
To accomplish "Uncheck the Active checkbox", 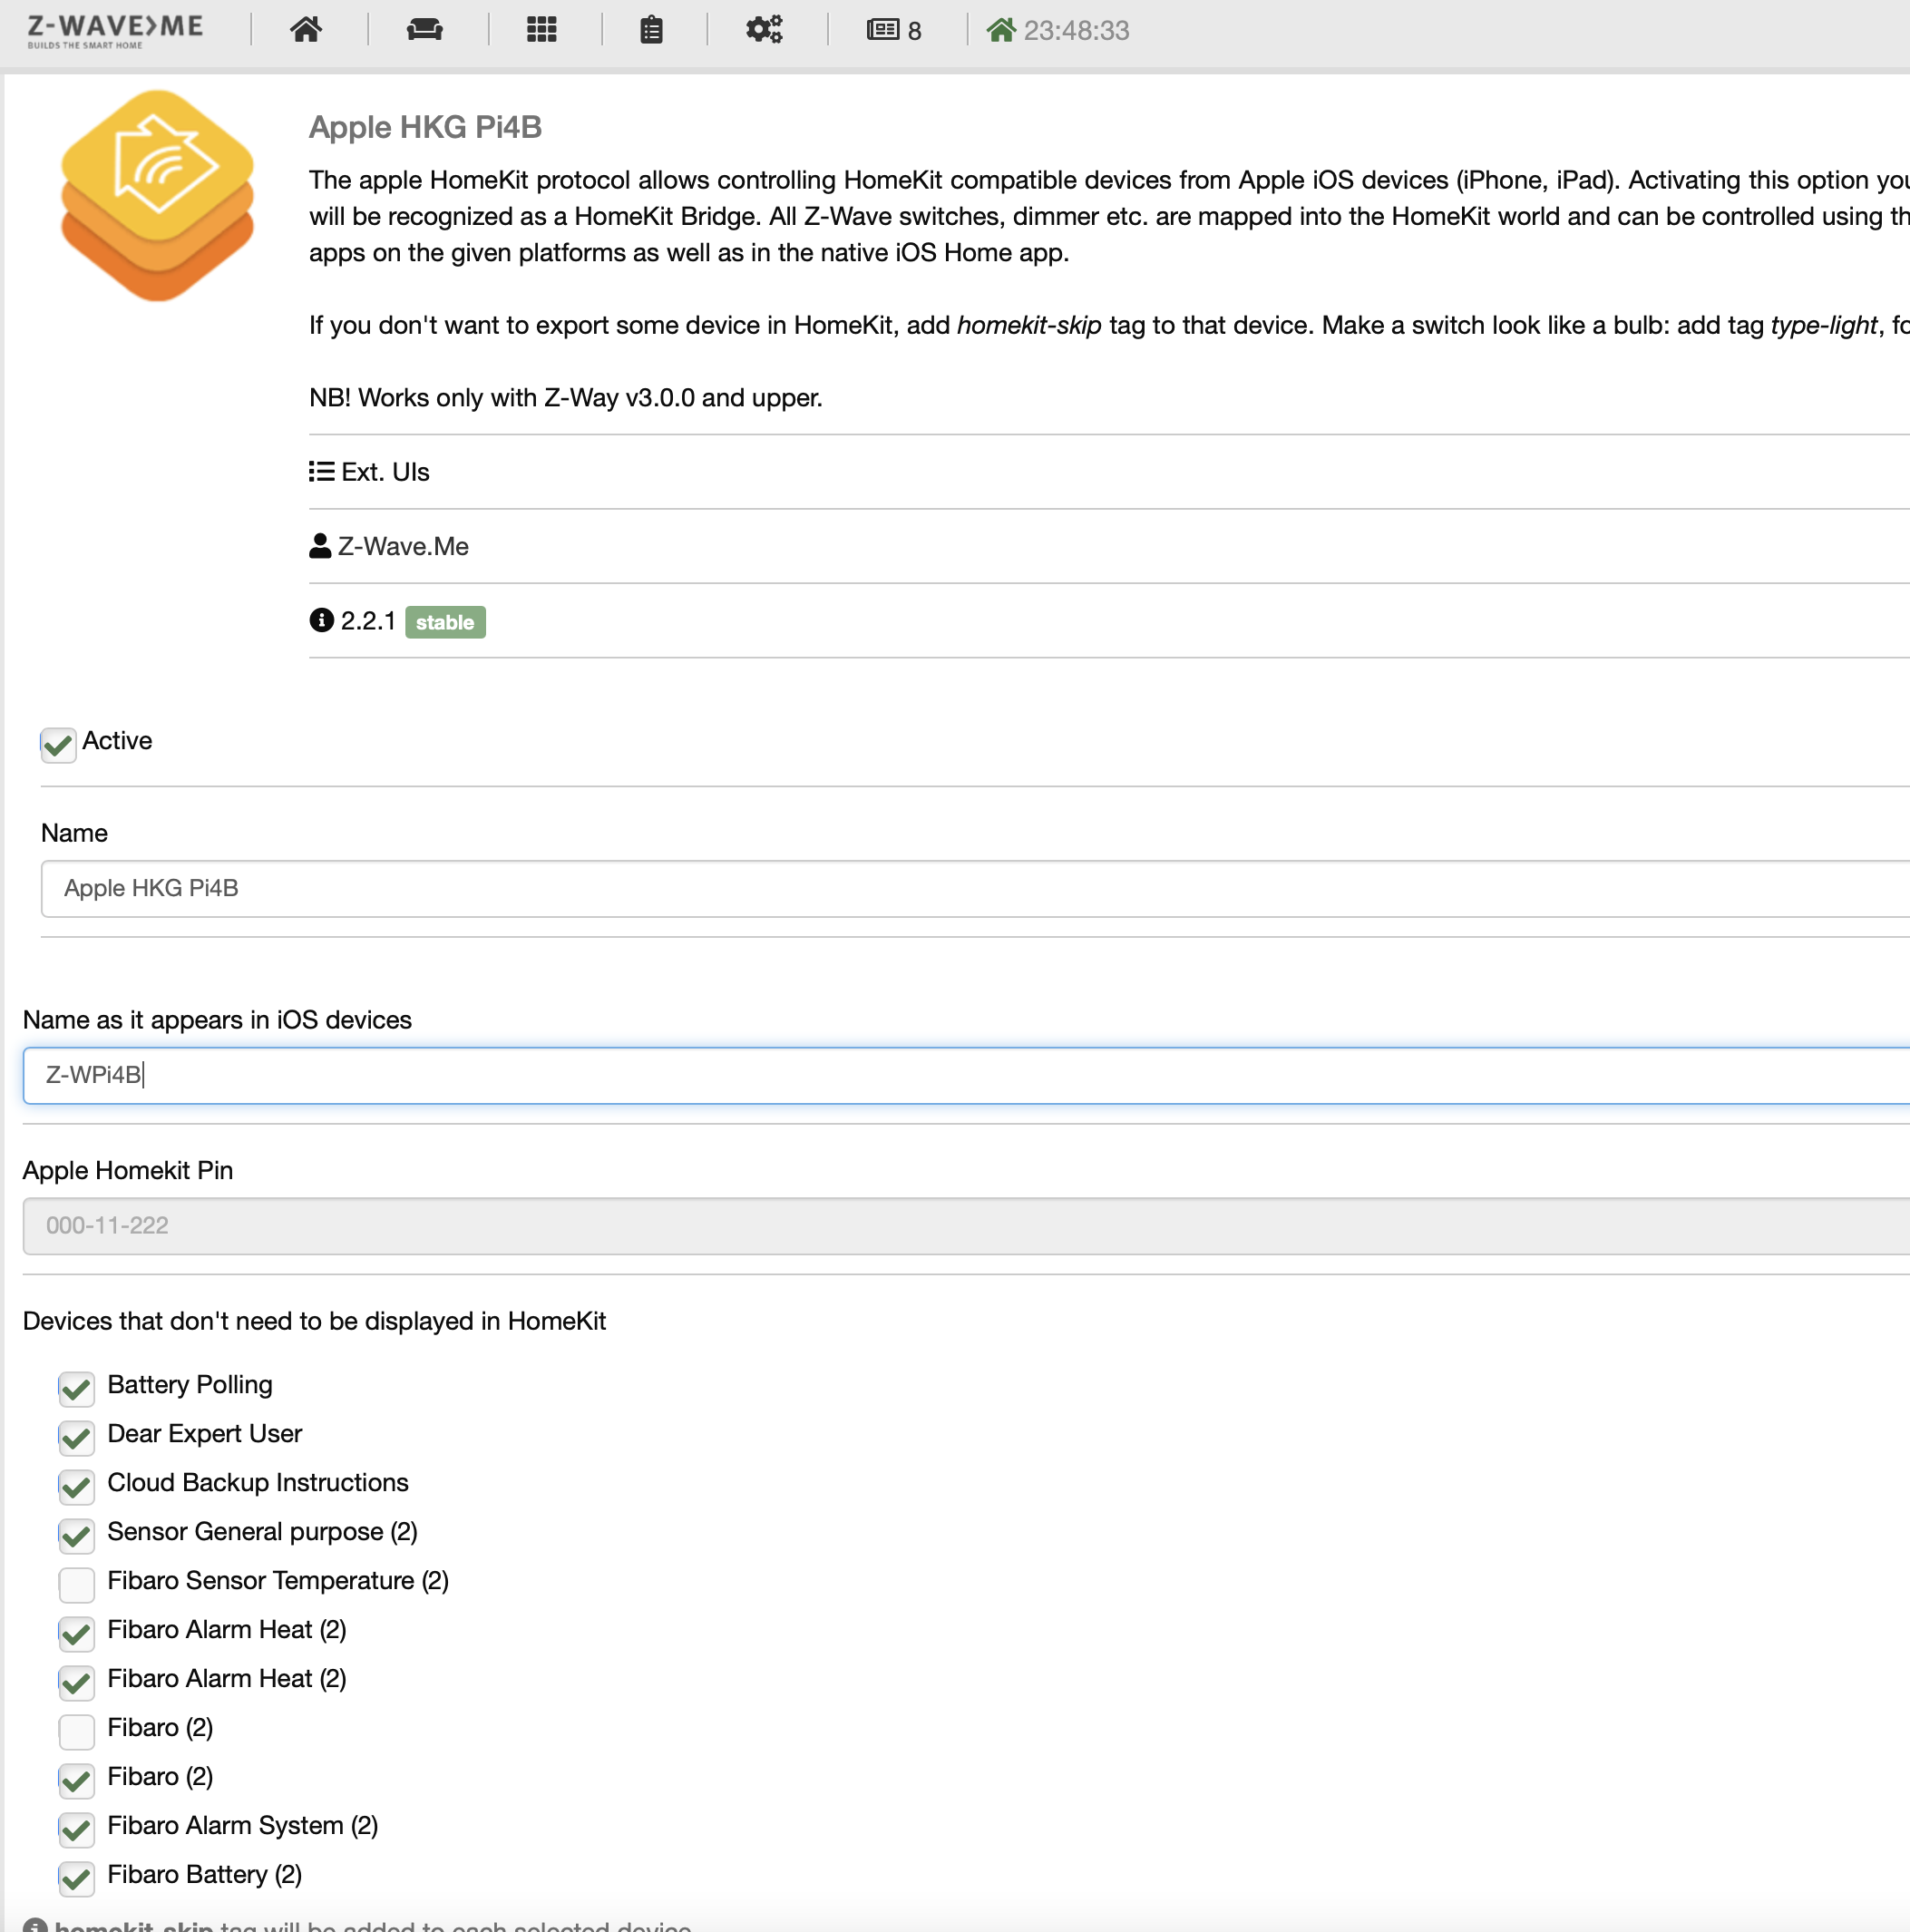I will click(58, 745).
